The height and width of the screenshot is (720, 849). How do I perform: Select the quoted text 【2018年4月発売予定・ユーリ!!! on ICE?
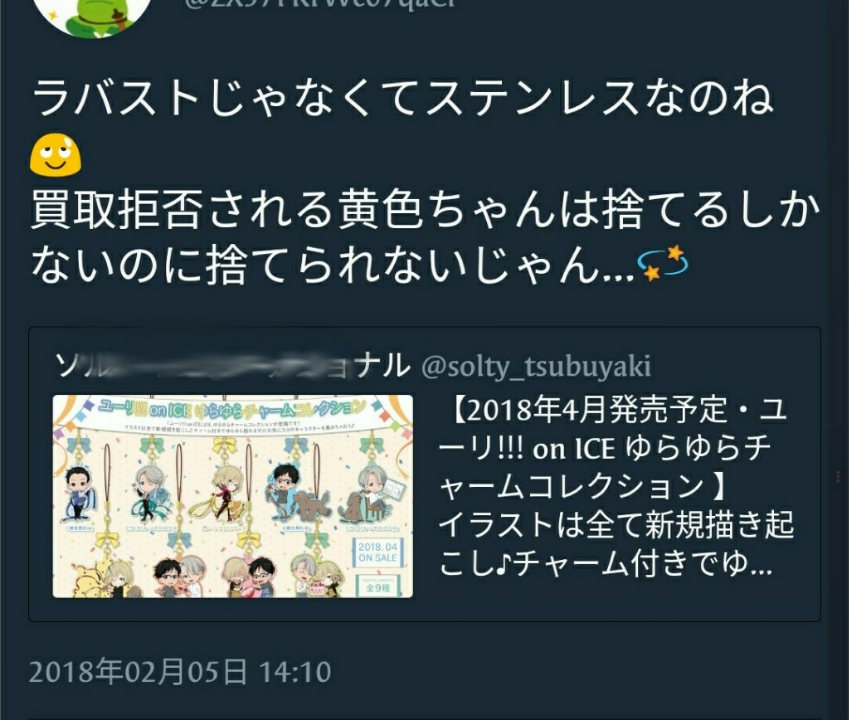point(612,430)
